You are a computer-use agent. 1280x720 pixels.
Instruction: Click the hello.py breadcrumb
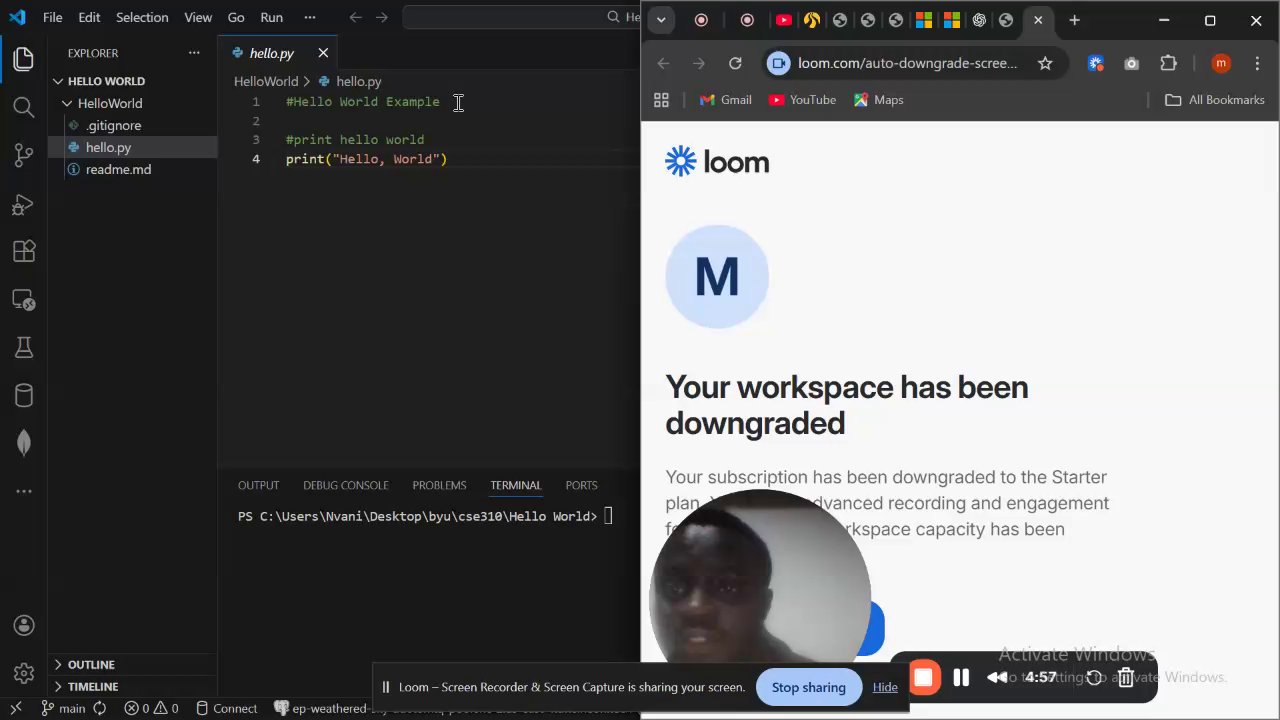350,81
